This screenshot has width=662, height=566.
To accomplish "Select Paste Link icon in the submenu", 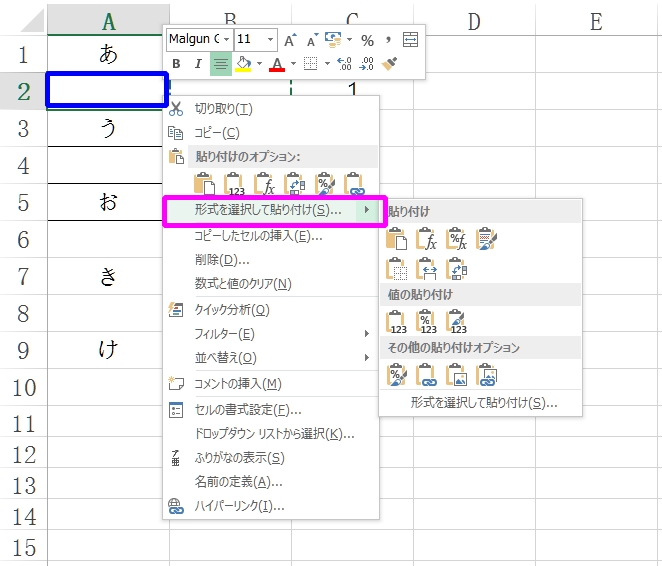I will tap(427, 376).
